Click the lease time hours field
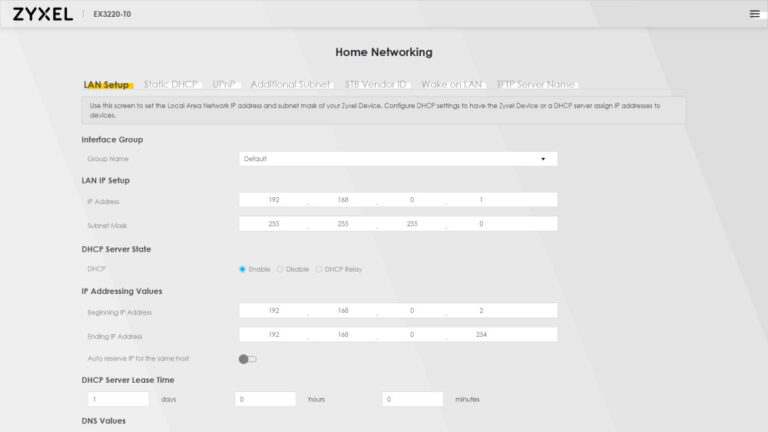The image size is (768, 432). [265, 399]
